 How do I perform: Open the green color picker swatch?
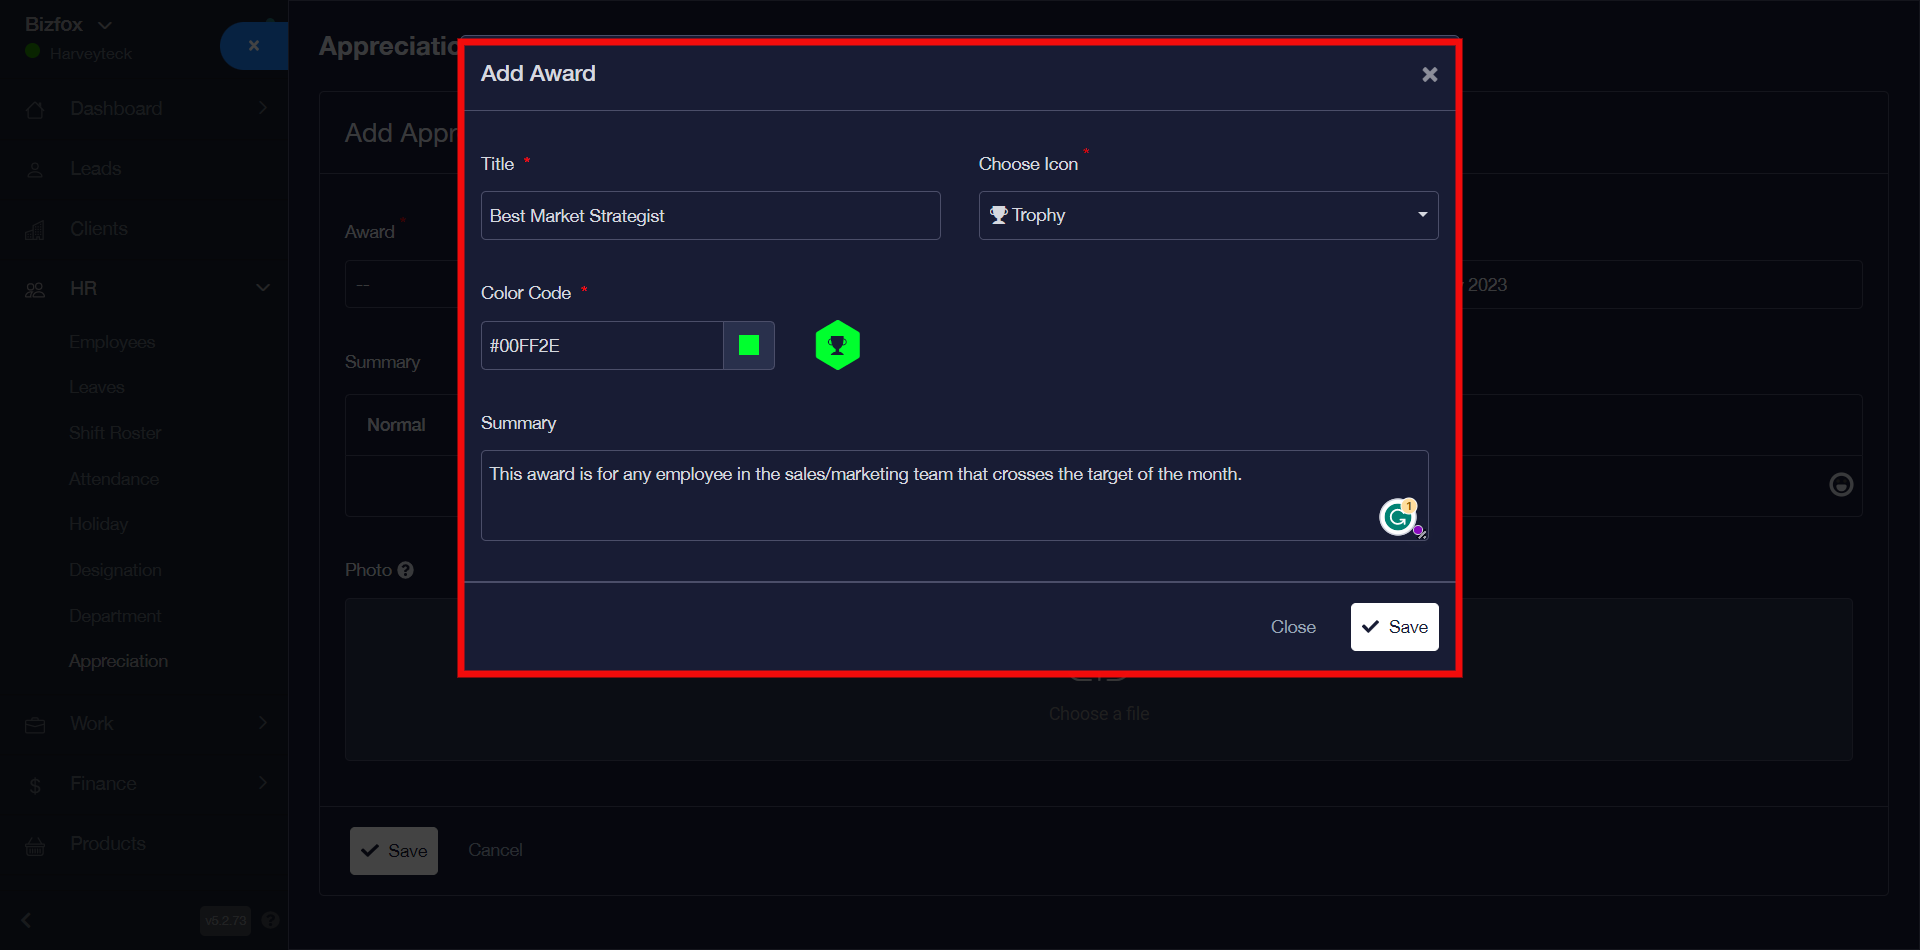click(x=749, y=346)
